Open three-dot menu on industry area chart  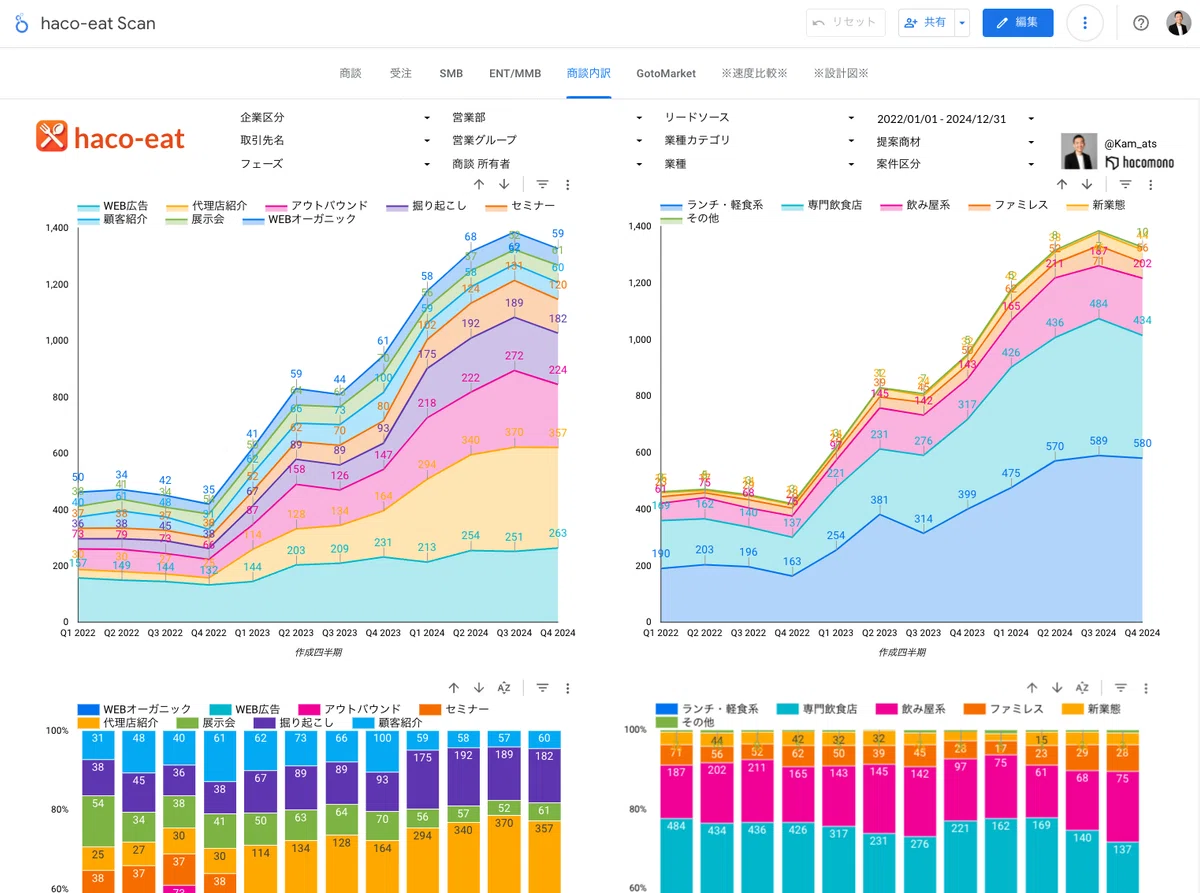click(x=1150, y=184)
